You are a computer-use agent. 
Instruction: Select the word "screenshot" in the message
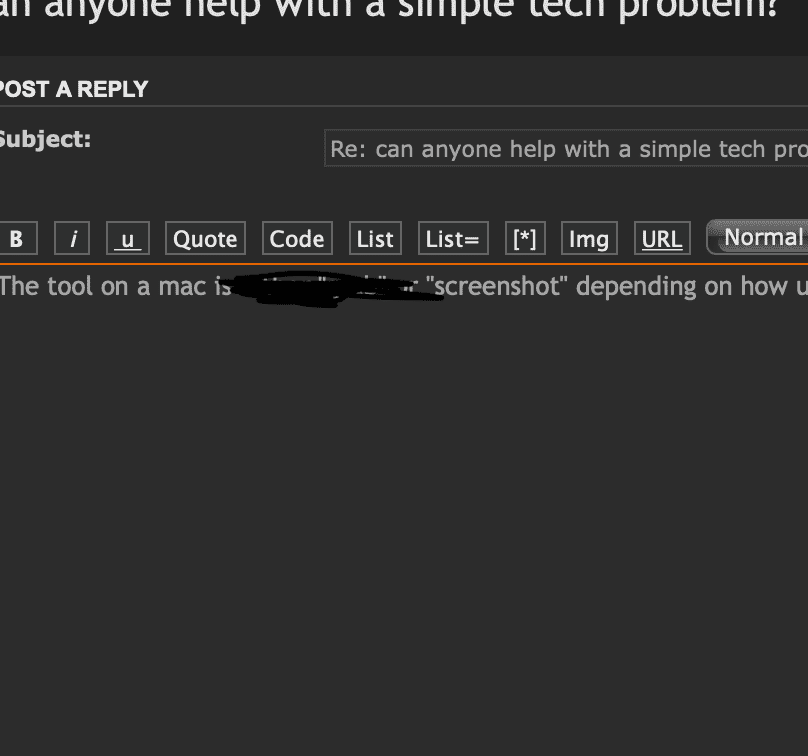[497, 287]
